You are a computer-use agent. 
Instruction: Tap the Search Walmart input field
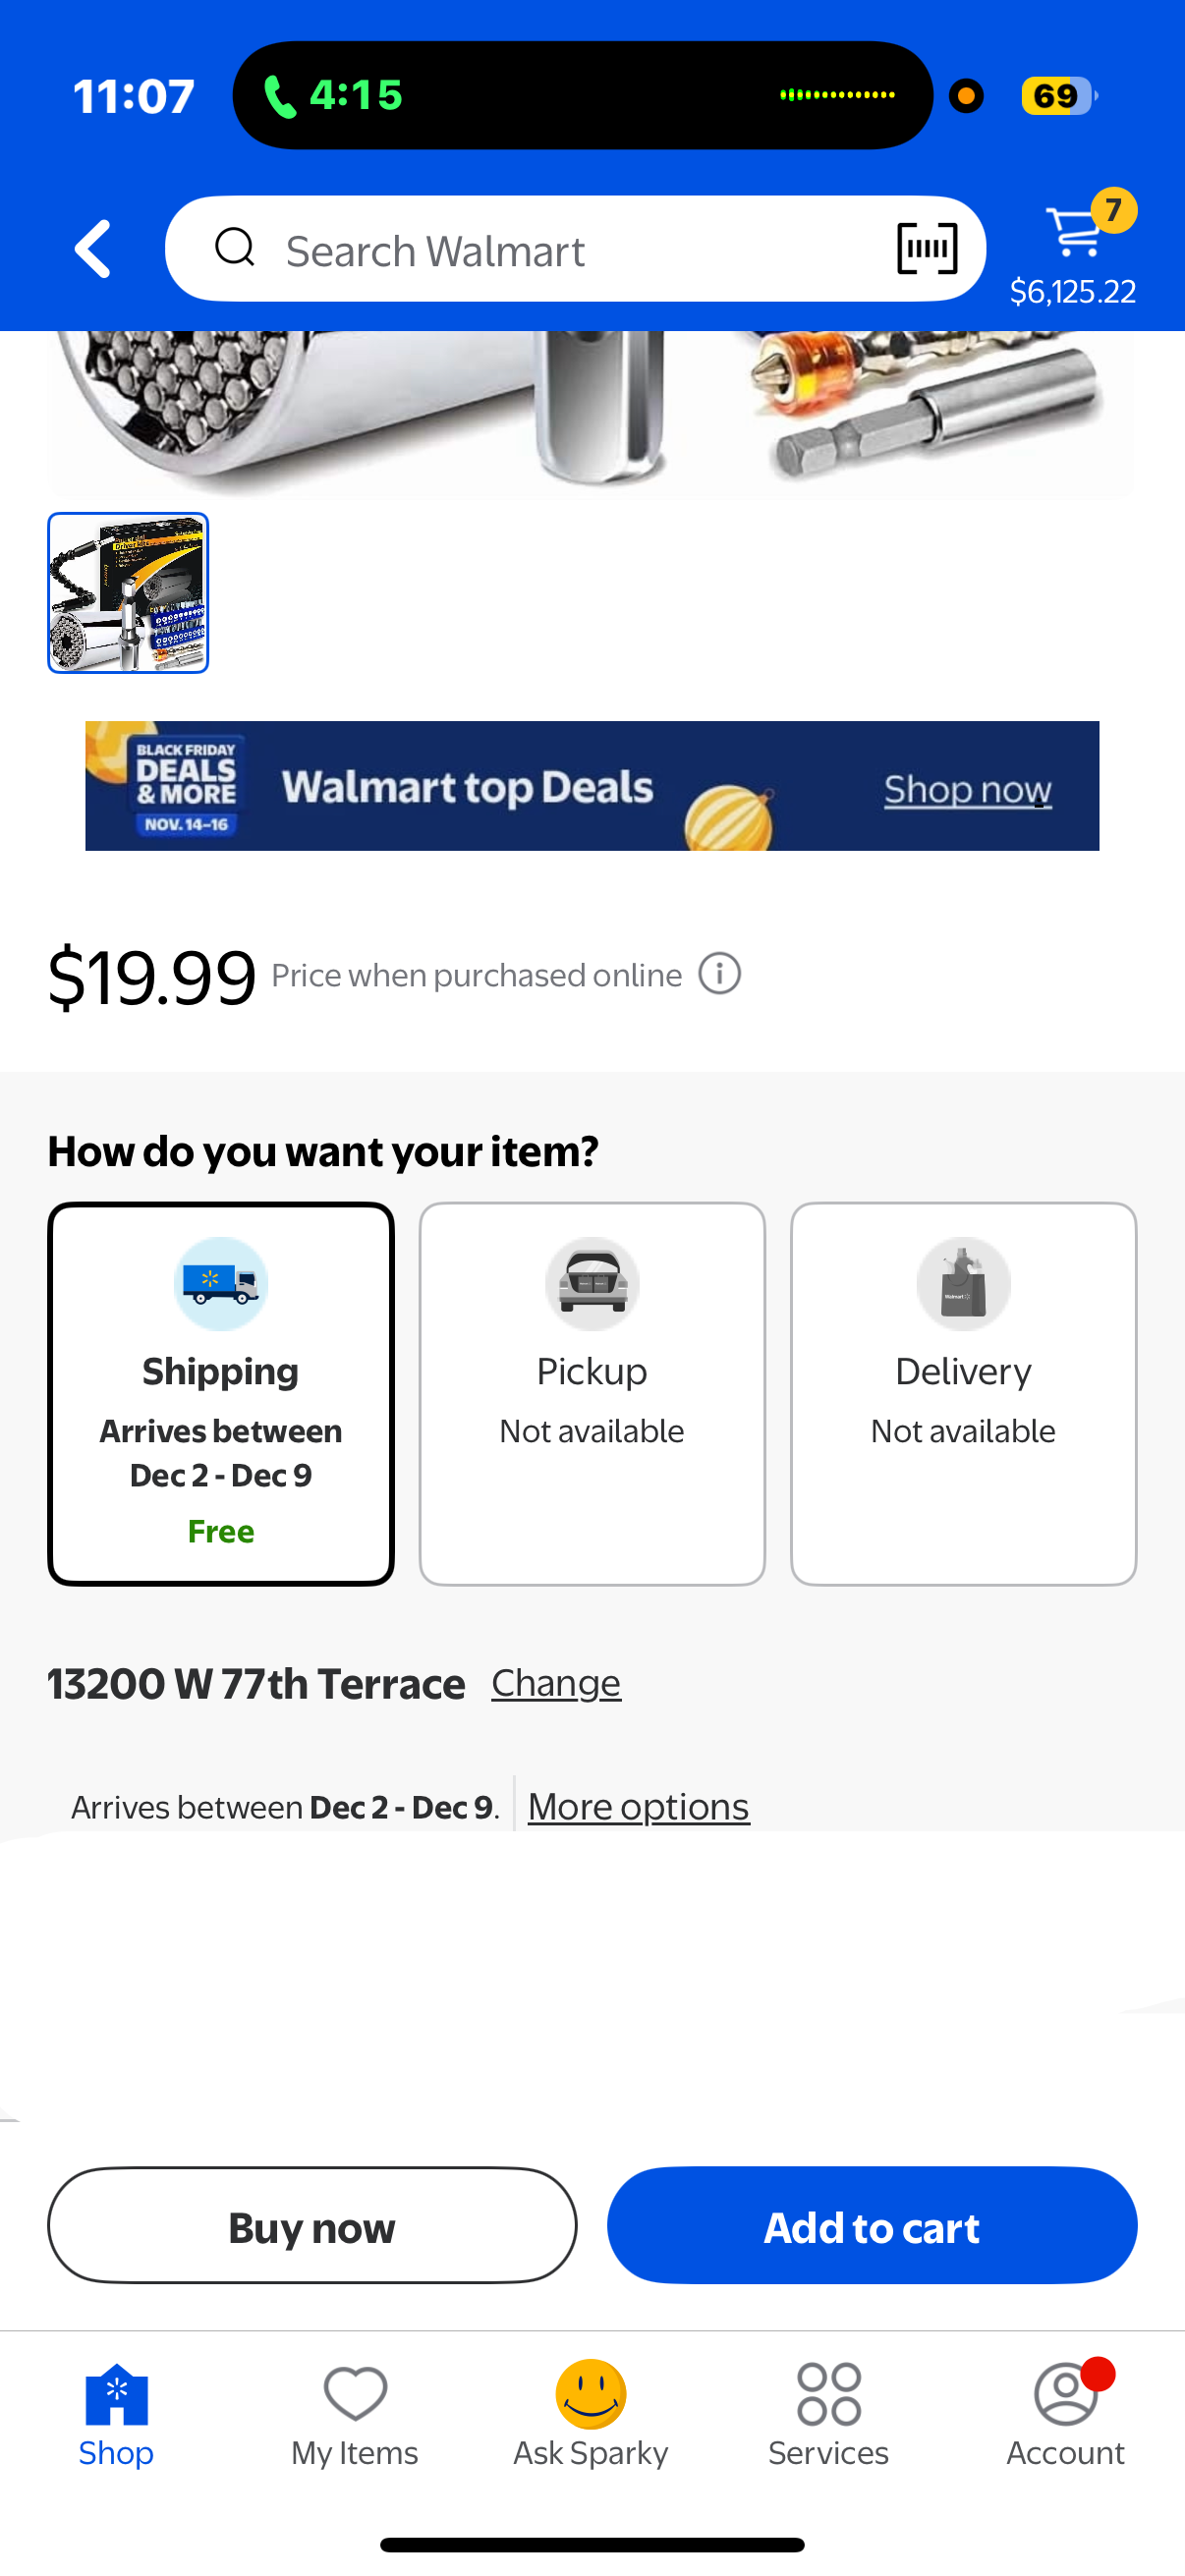(560, 250)
